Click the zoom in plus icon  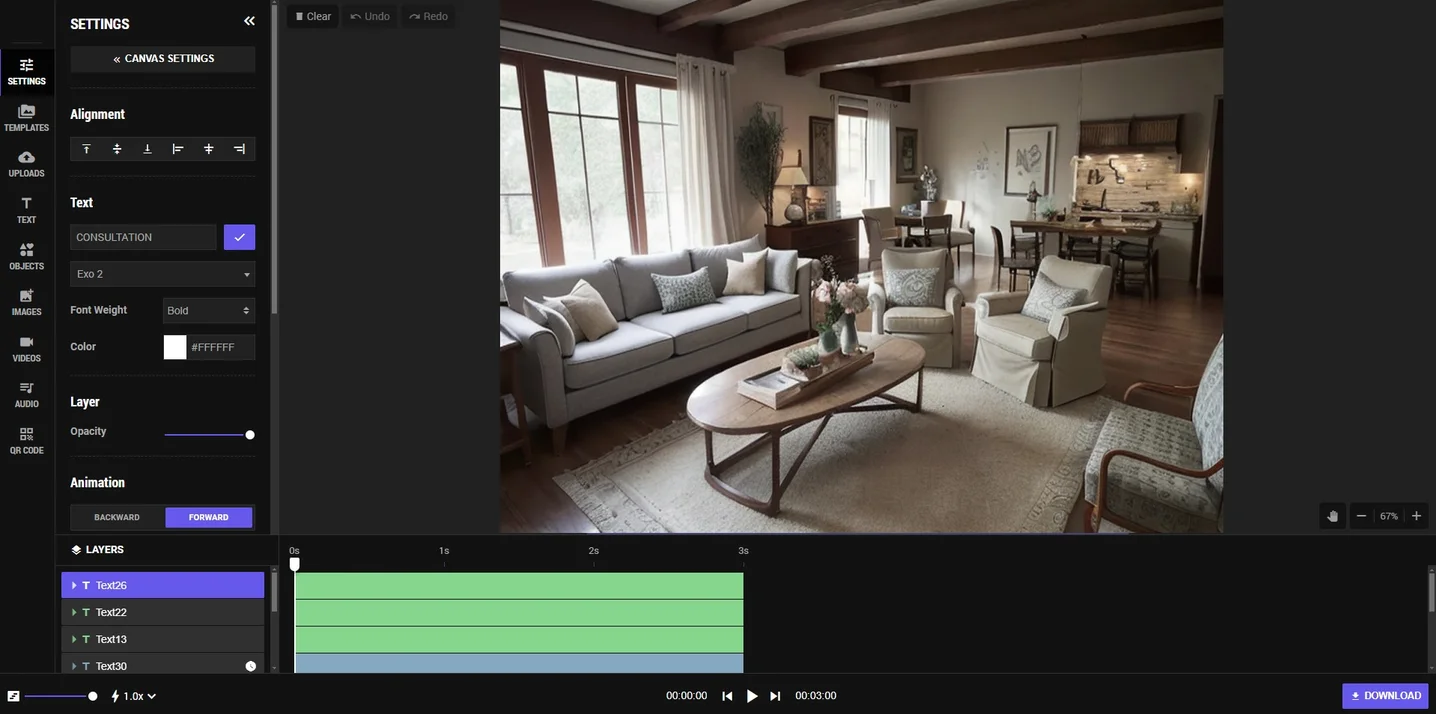pyautogui.click(x=1416, y=516)
